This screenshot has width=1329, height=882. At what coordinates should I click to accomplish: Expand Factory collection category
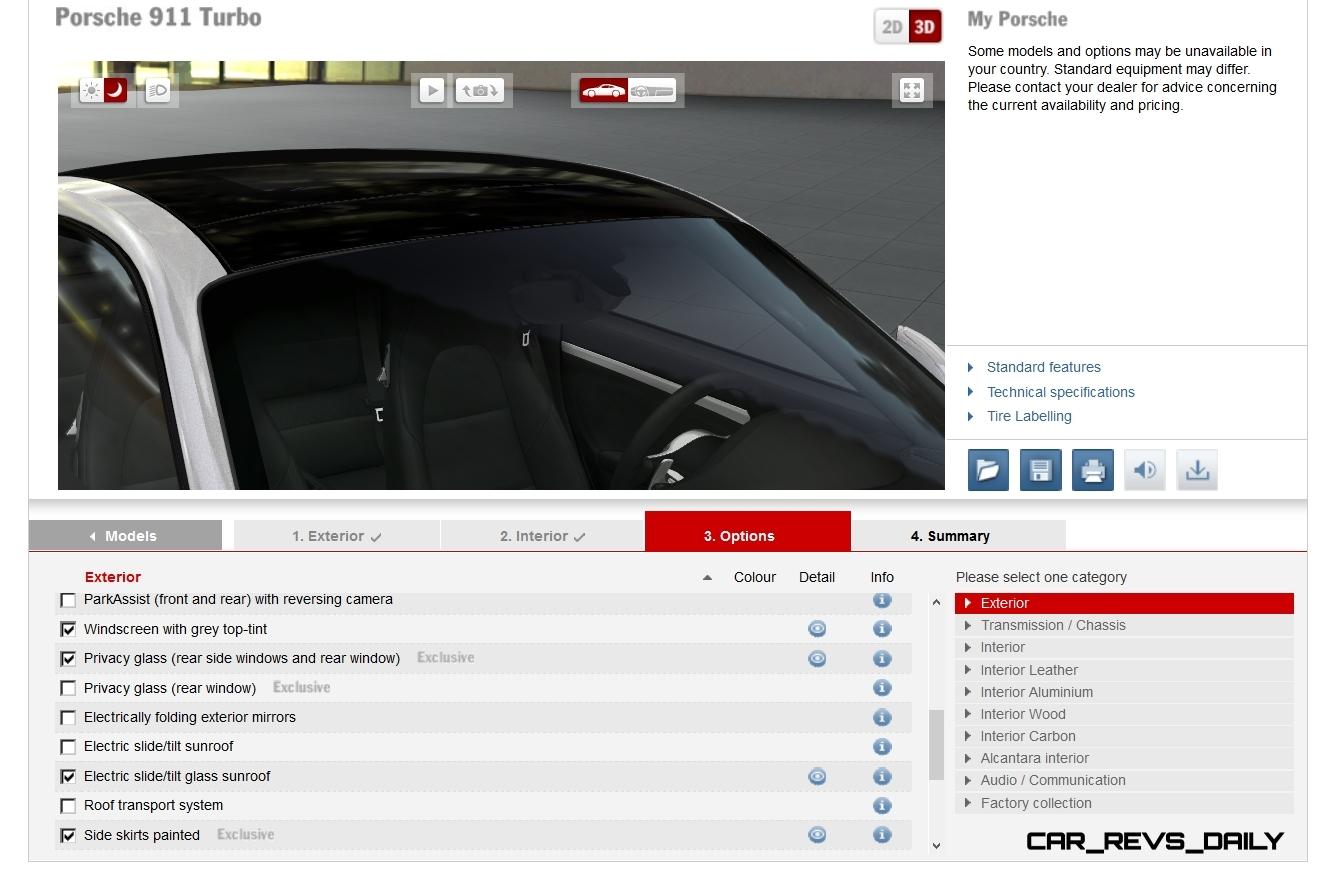coord(1124,803)
